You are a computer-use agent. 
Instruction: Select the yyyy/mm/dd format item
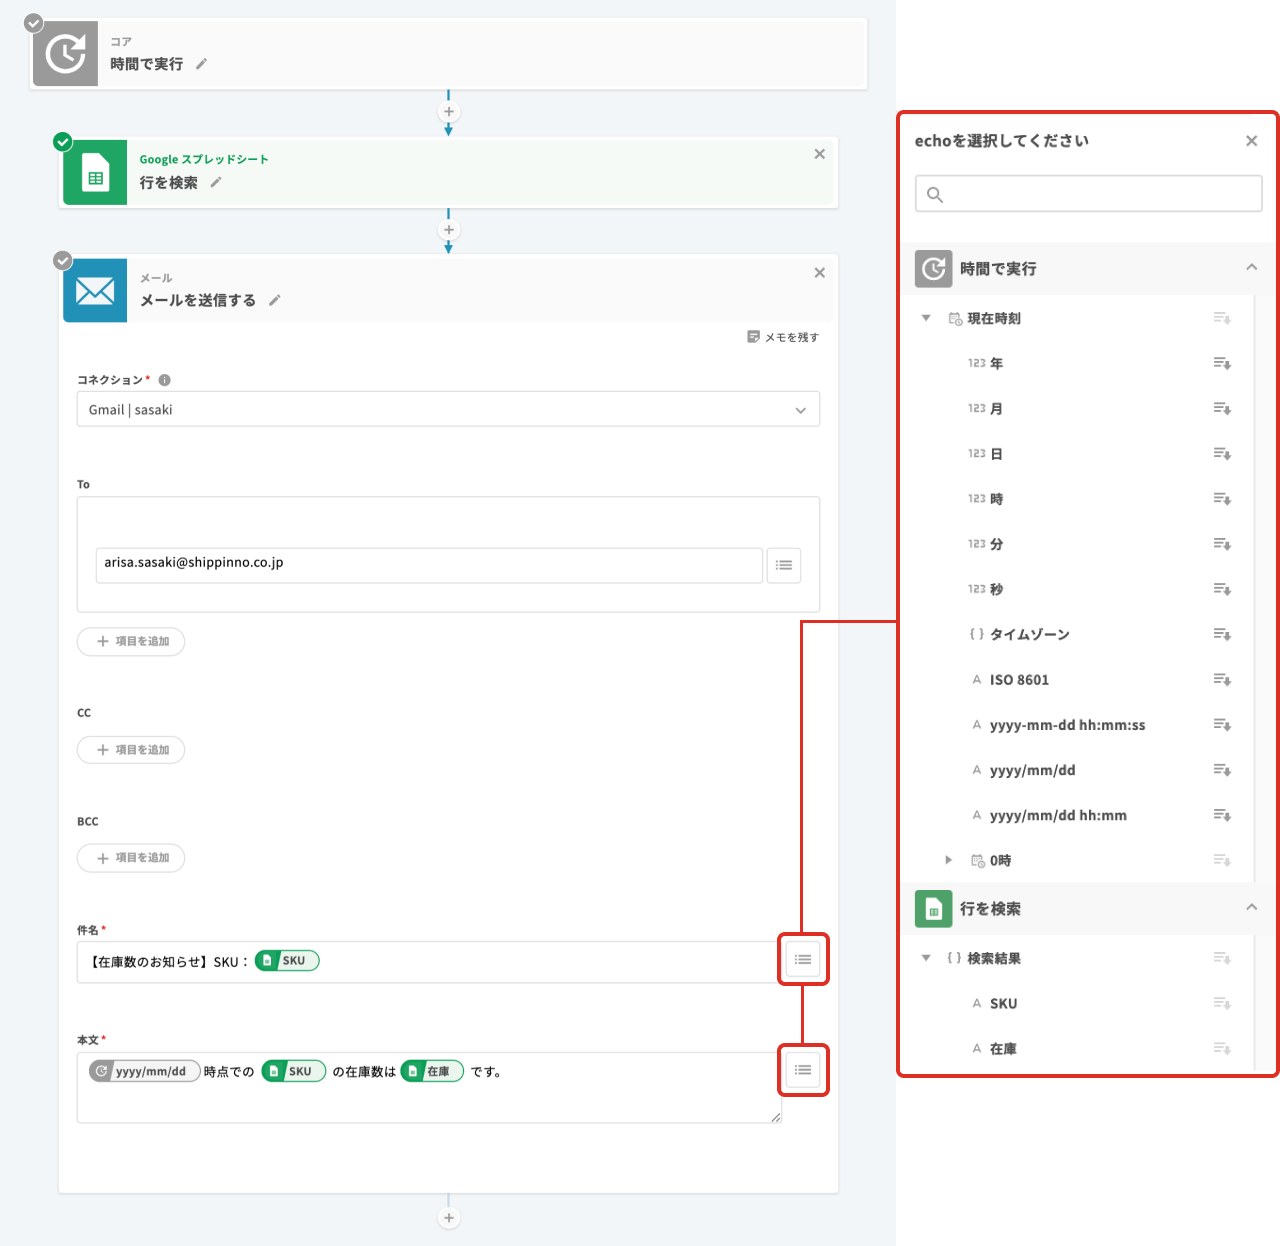pyautogui.click(x=1032, y=770)
